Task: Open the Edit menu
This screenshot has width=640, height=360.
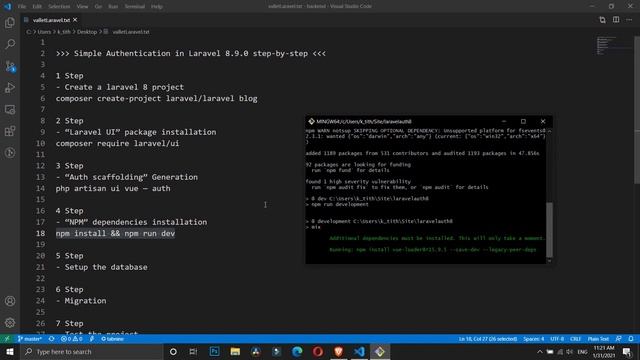Action: pyautogui.click(x=37, y=7)
